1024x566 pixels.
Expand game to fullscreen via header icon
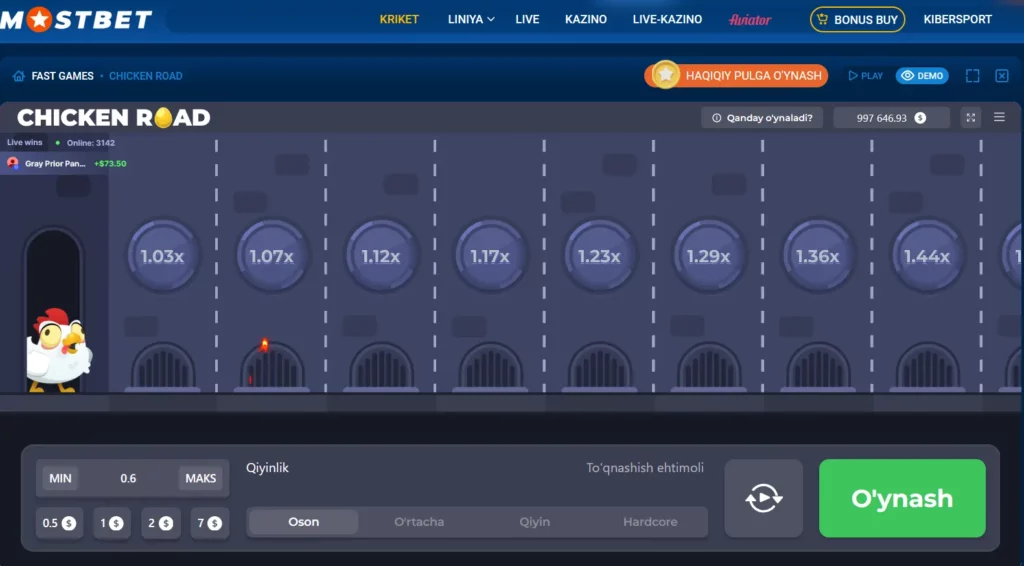(x=972, y=76)
